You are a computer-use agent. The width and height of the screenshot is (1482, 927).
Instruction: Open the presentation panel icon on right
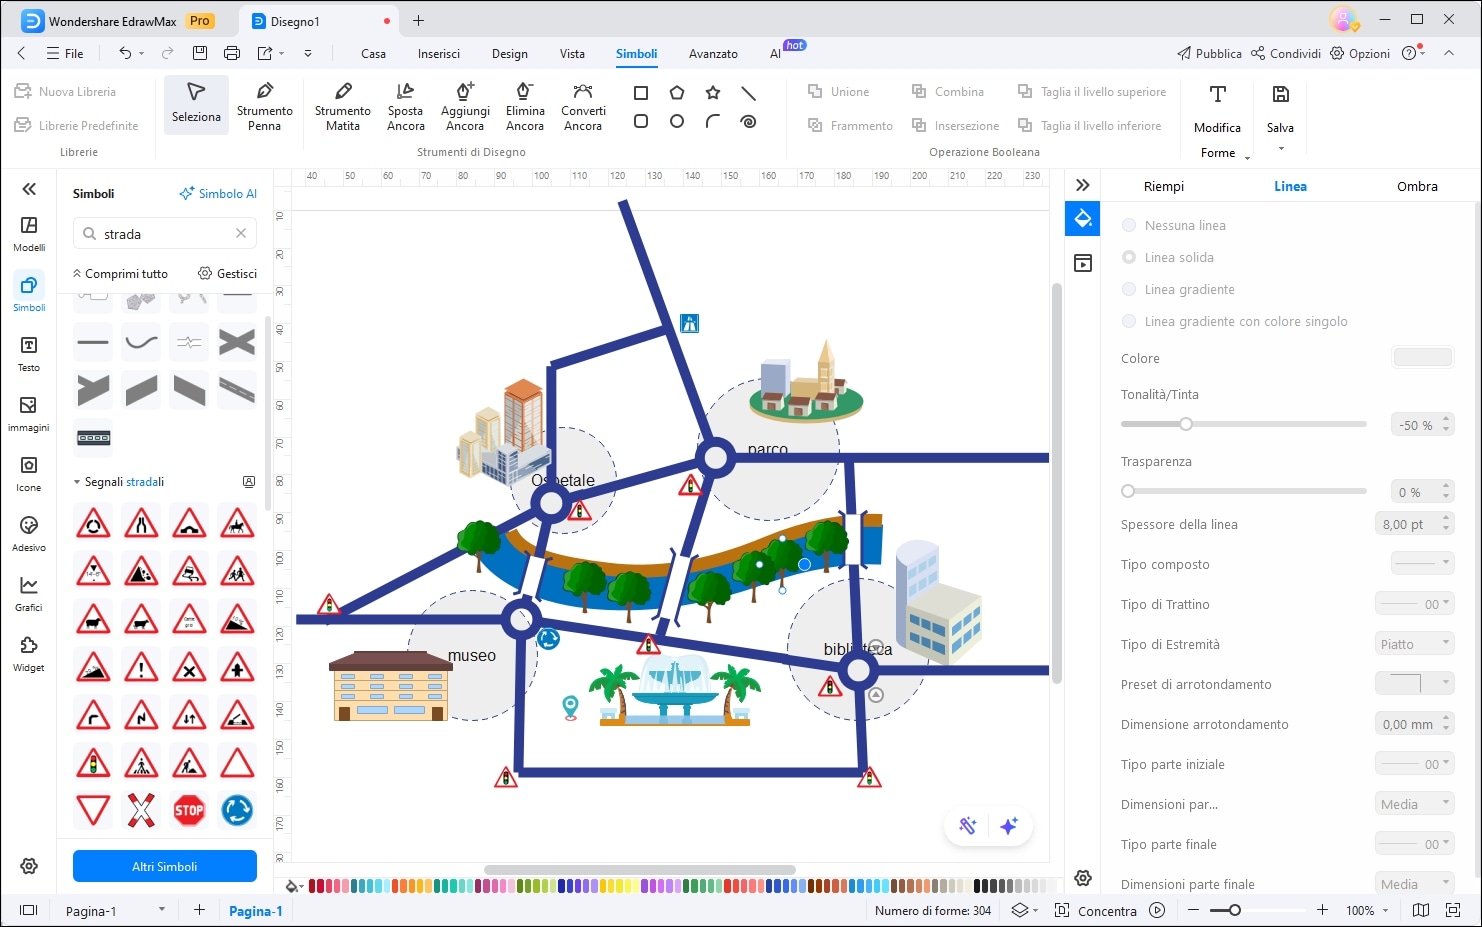pos(1083,263)
